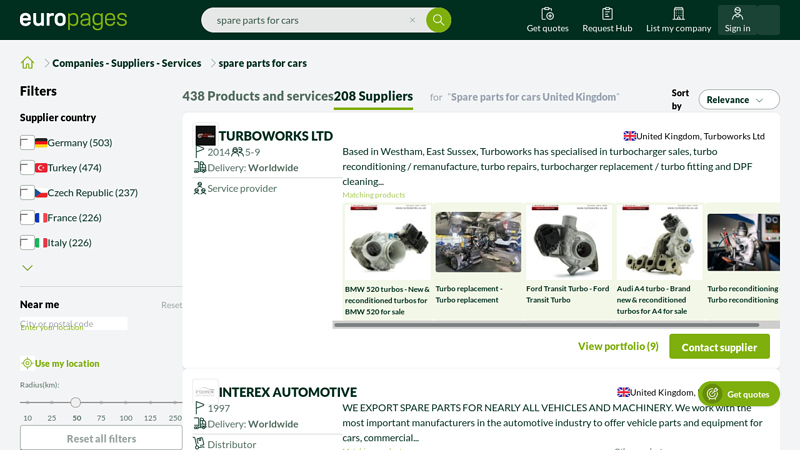Open the Turbo replacement product thumbnail

(478, 242)
